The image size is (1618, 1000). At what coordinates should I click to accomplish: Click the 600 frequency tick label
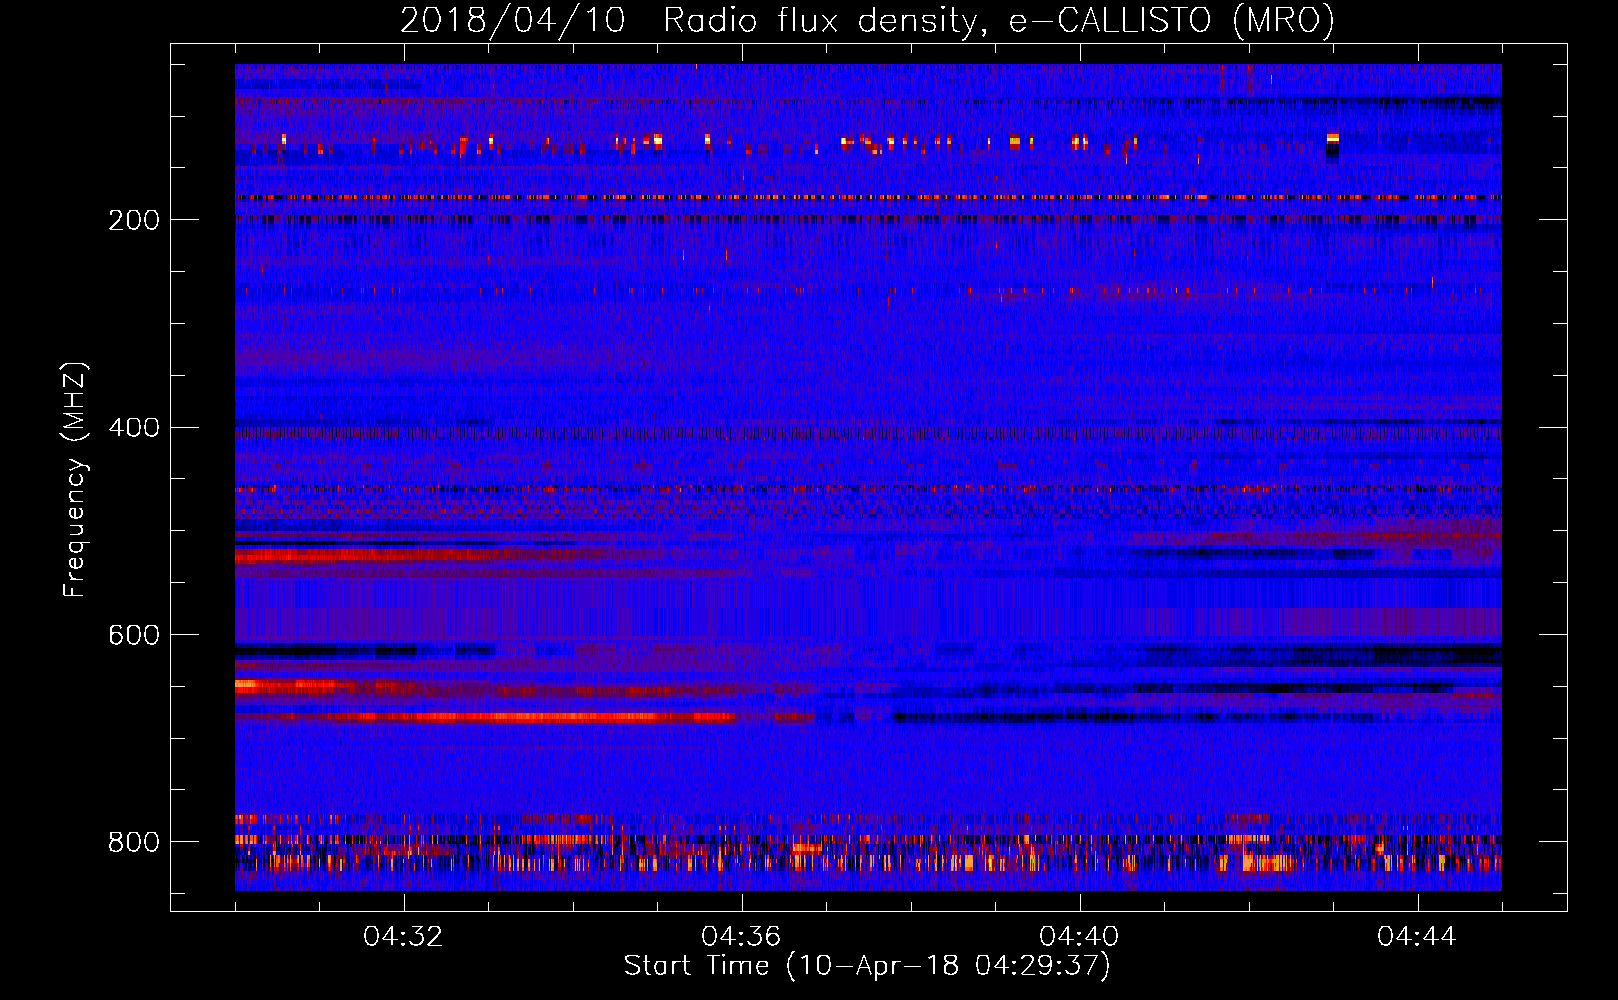coord(134,636)
